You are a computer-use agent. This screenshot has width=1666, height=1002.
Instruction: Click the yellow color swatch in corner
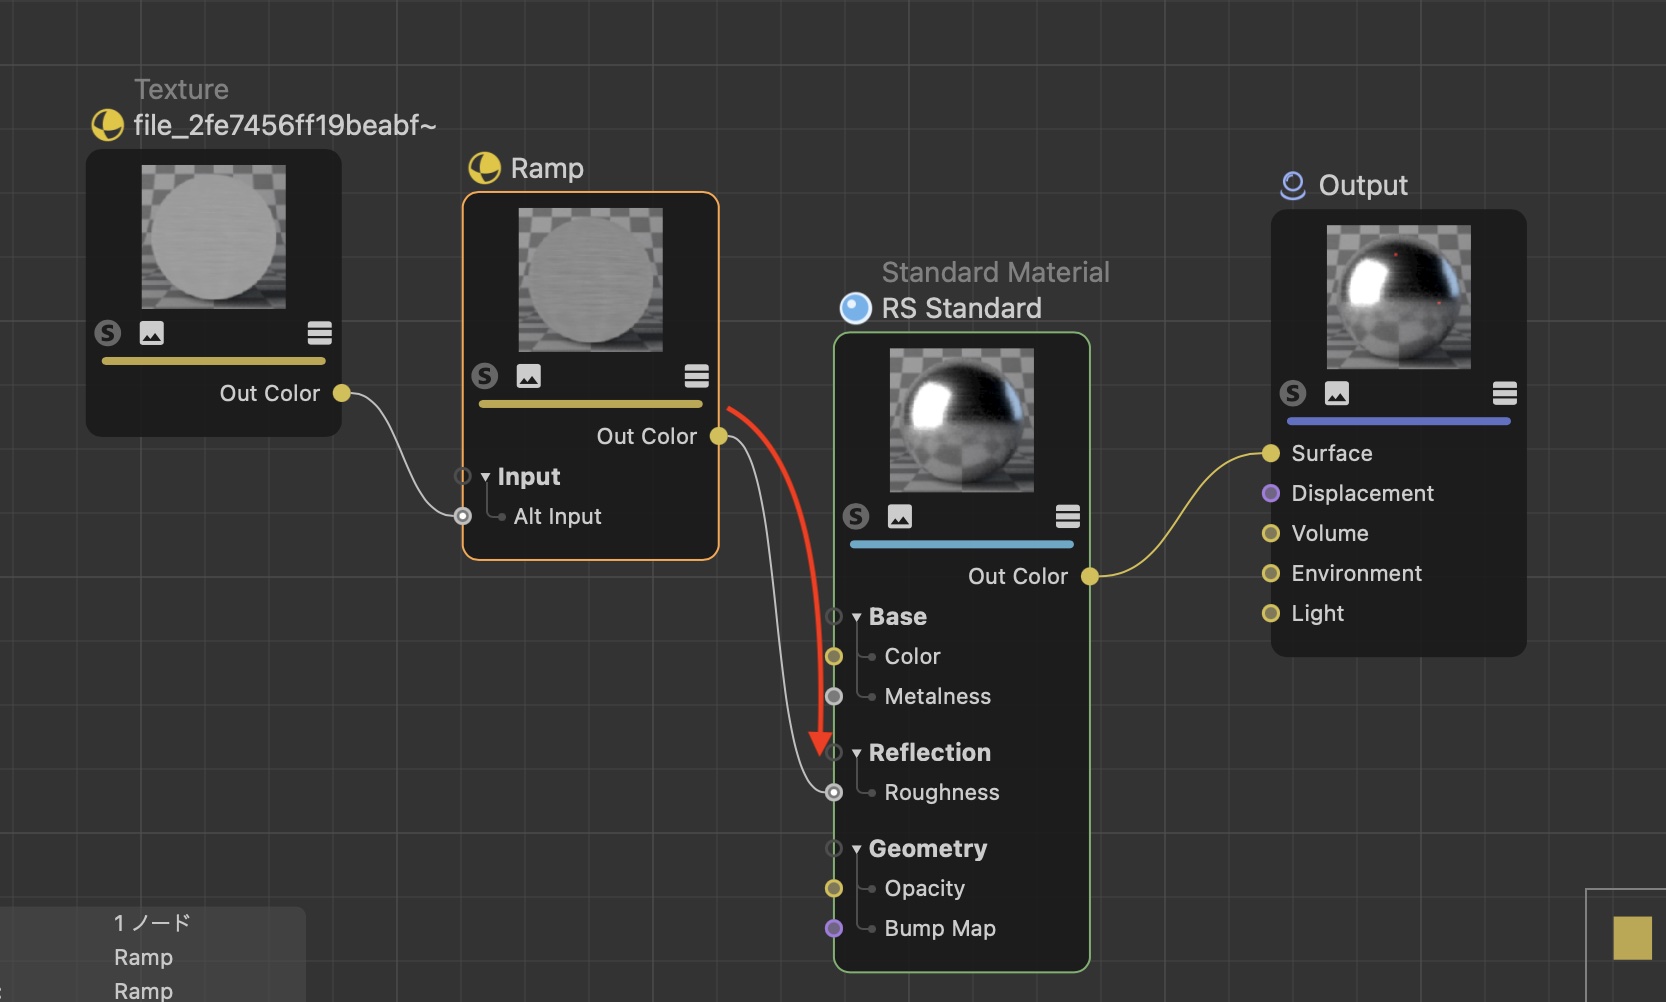coord(1632,938)
